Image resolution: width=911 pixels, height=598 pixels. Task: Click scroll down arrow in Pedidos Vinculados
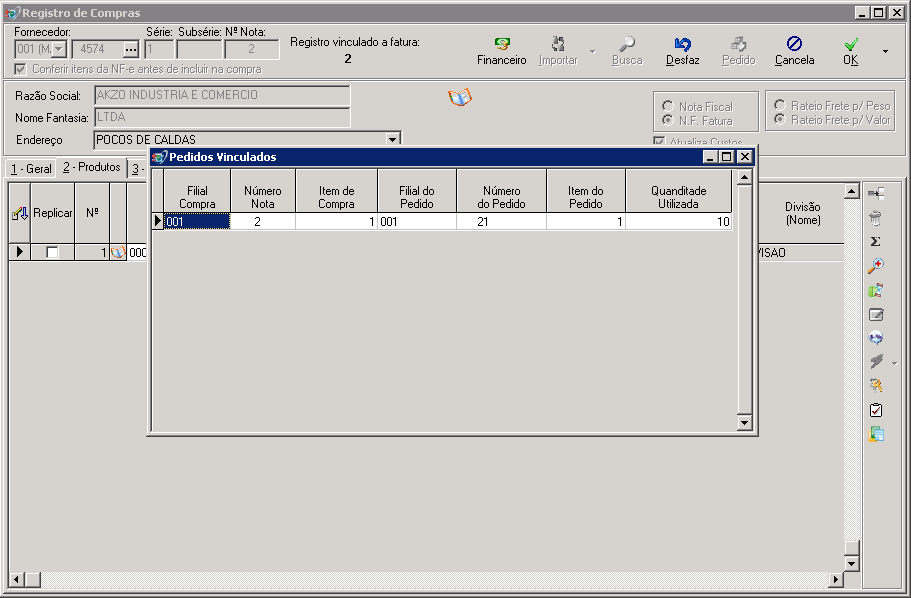click(744, 422)
